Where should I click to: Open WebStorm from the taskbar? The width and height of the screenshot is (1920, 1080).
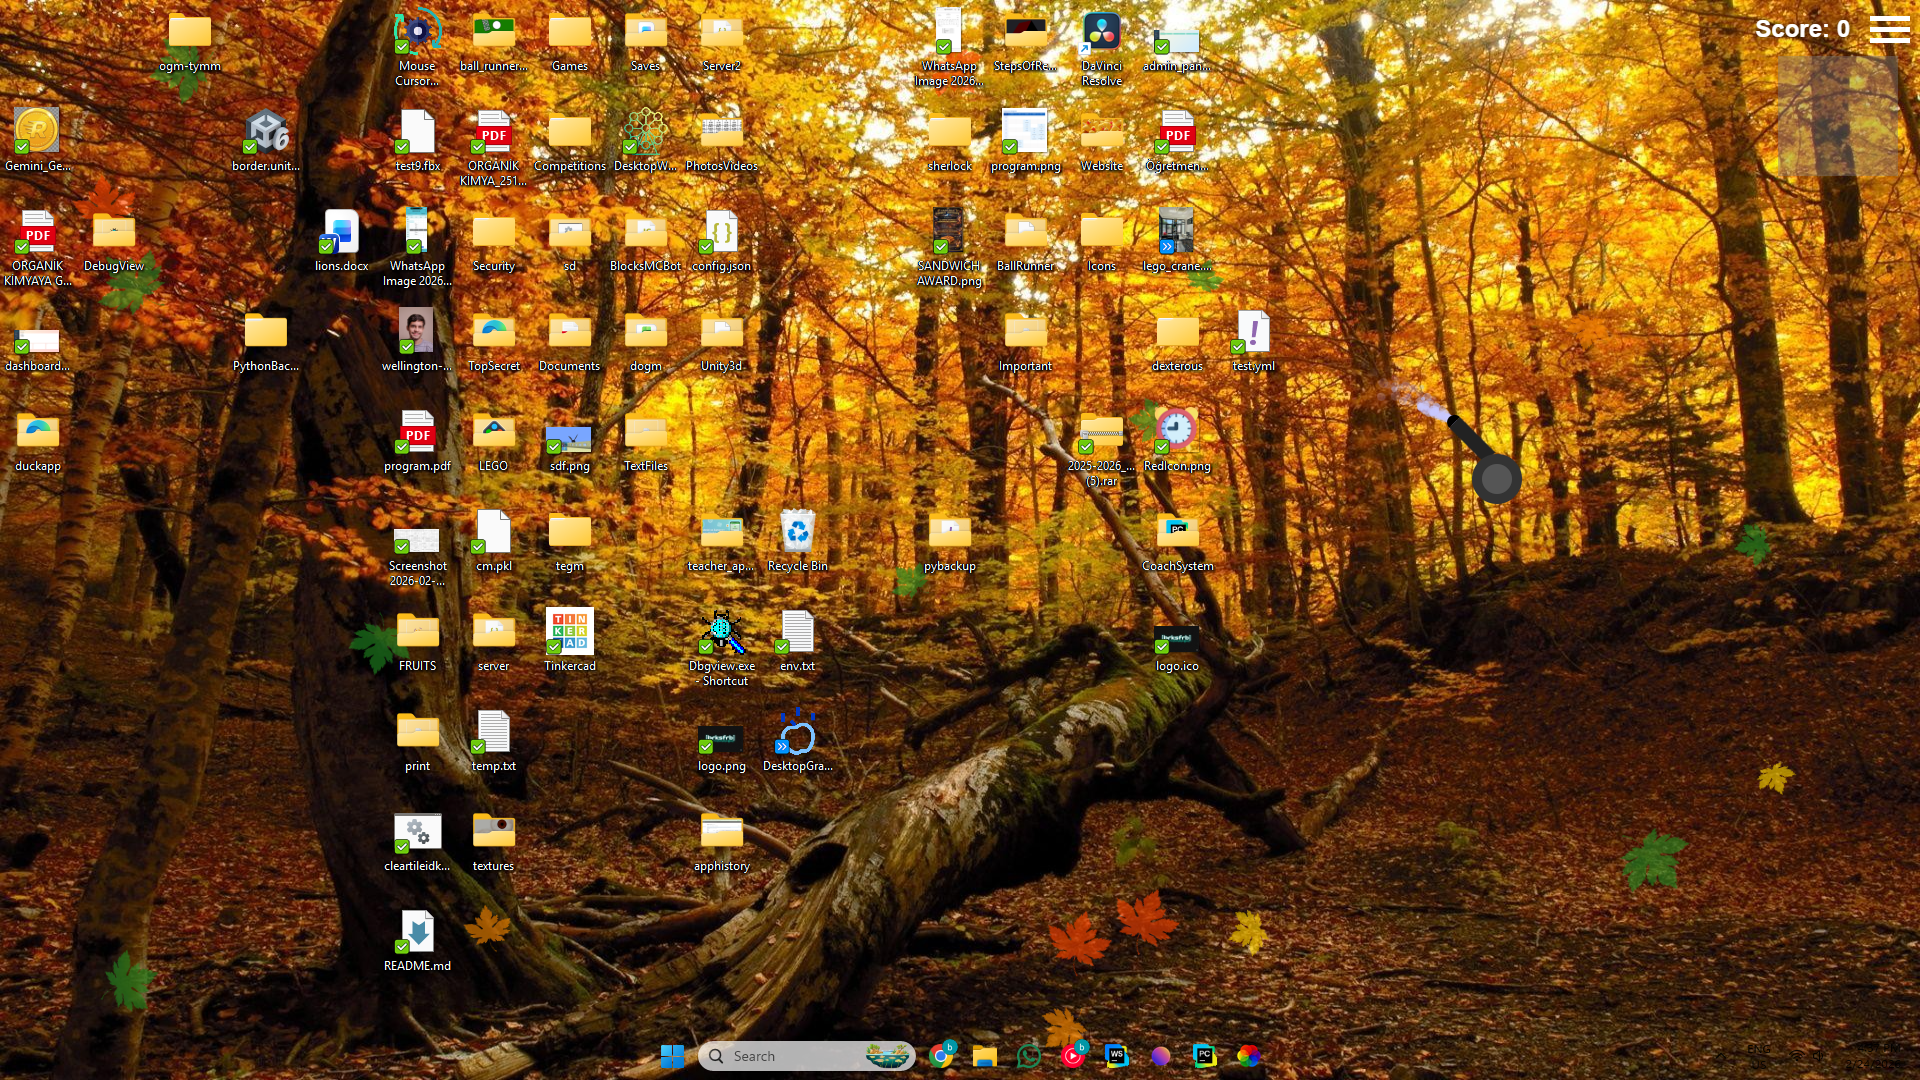tap(1117, 1056)
